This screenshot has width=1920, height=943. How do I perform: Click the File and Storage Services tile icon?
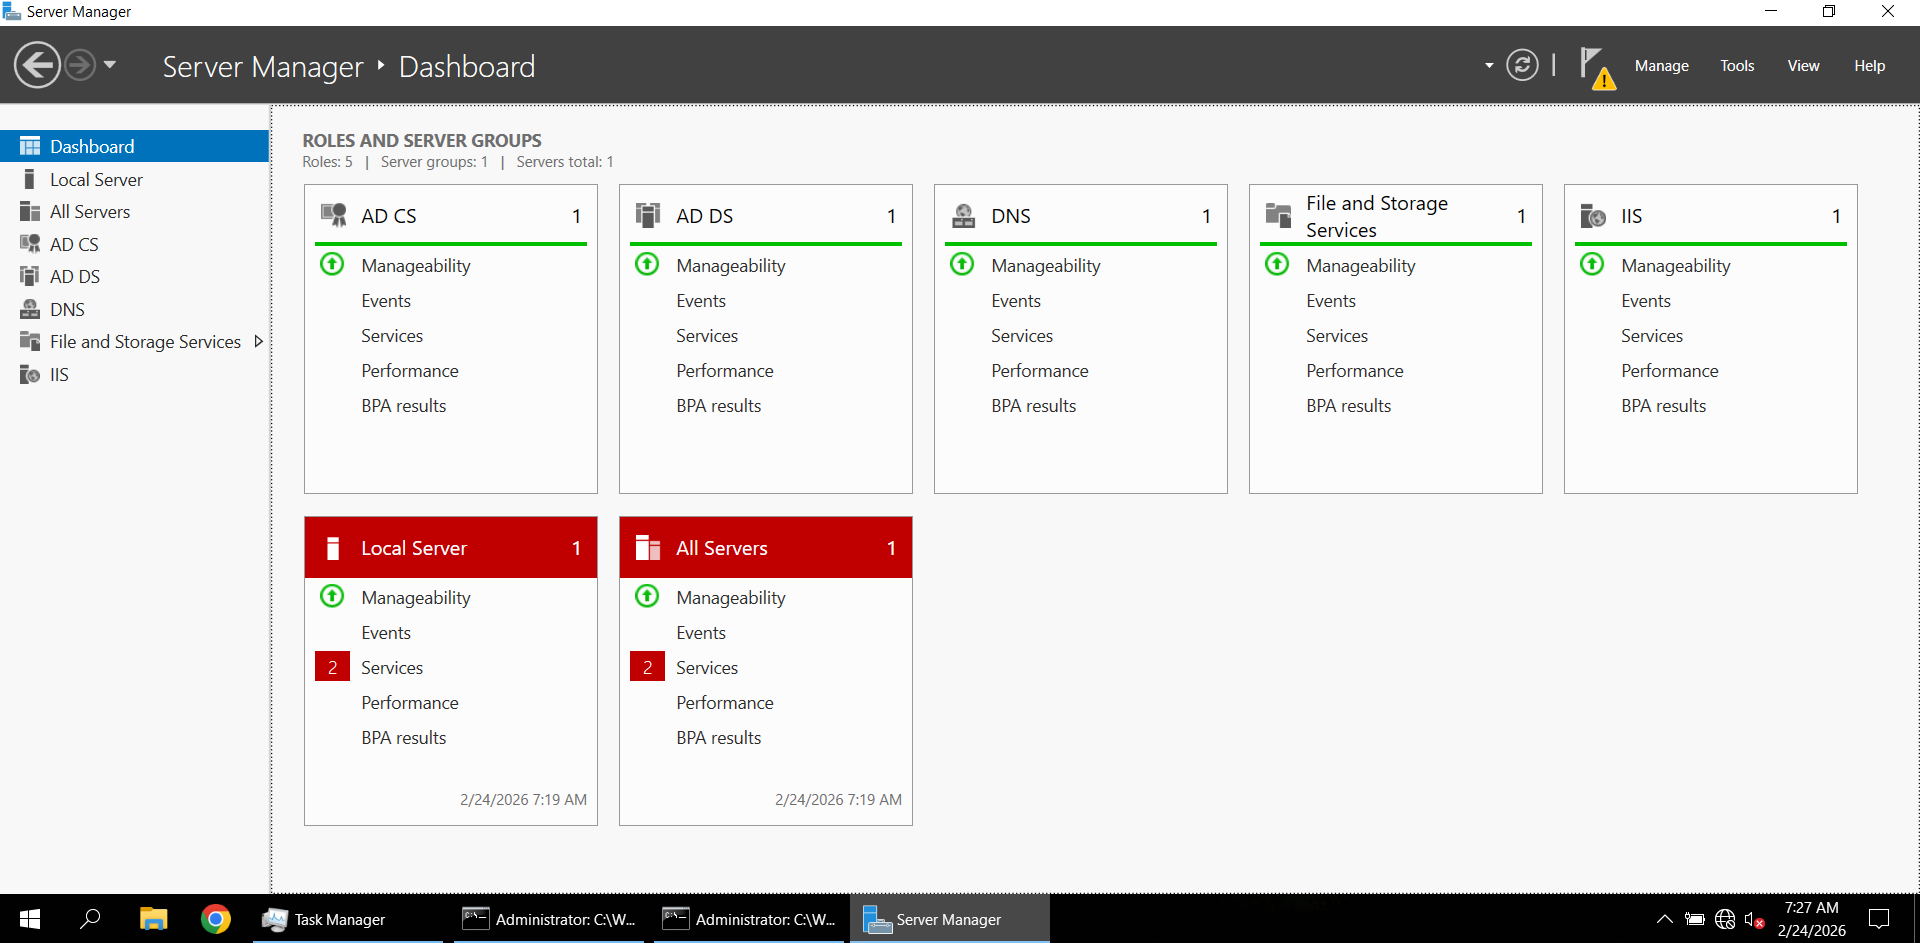tap(1278, 215)
